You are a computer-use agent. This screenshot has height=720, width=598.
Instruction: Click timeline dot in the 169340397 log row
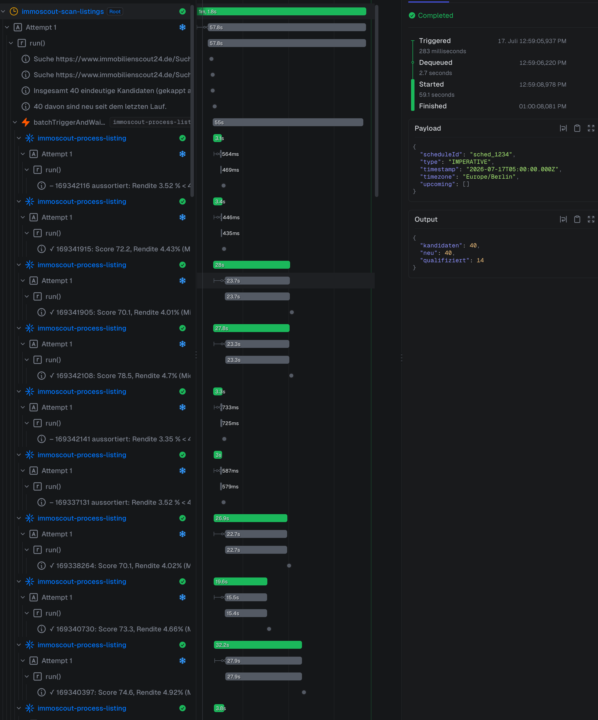pyautogui.click(x=304, y=692)
